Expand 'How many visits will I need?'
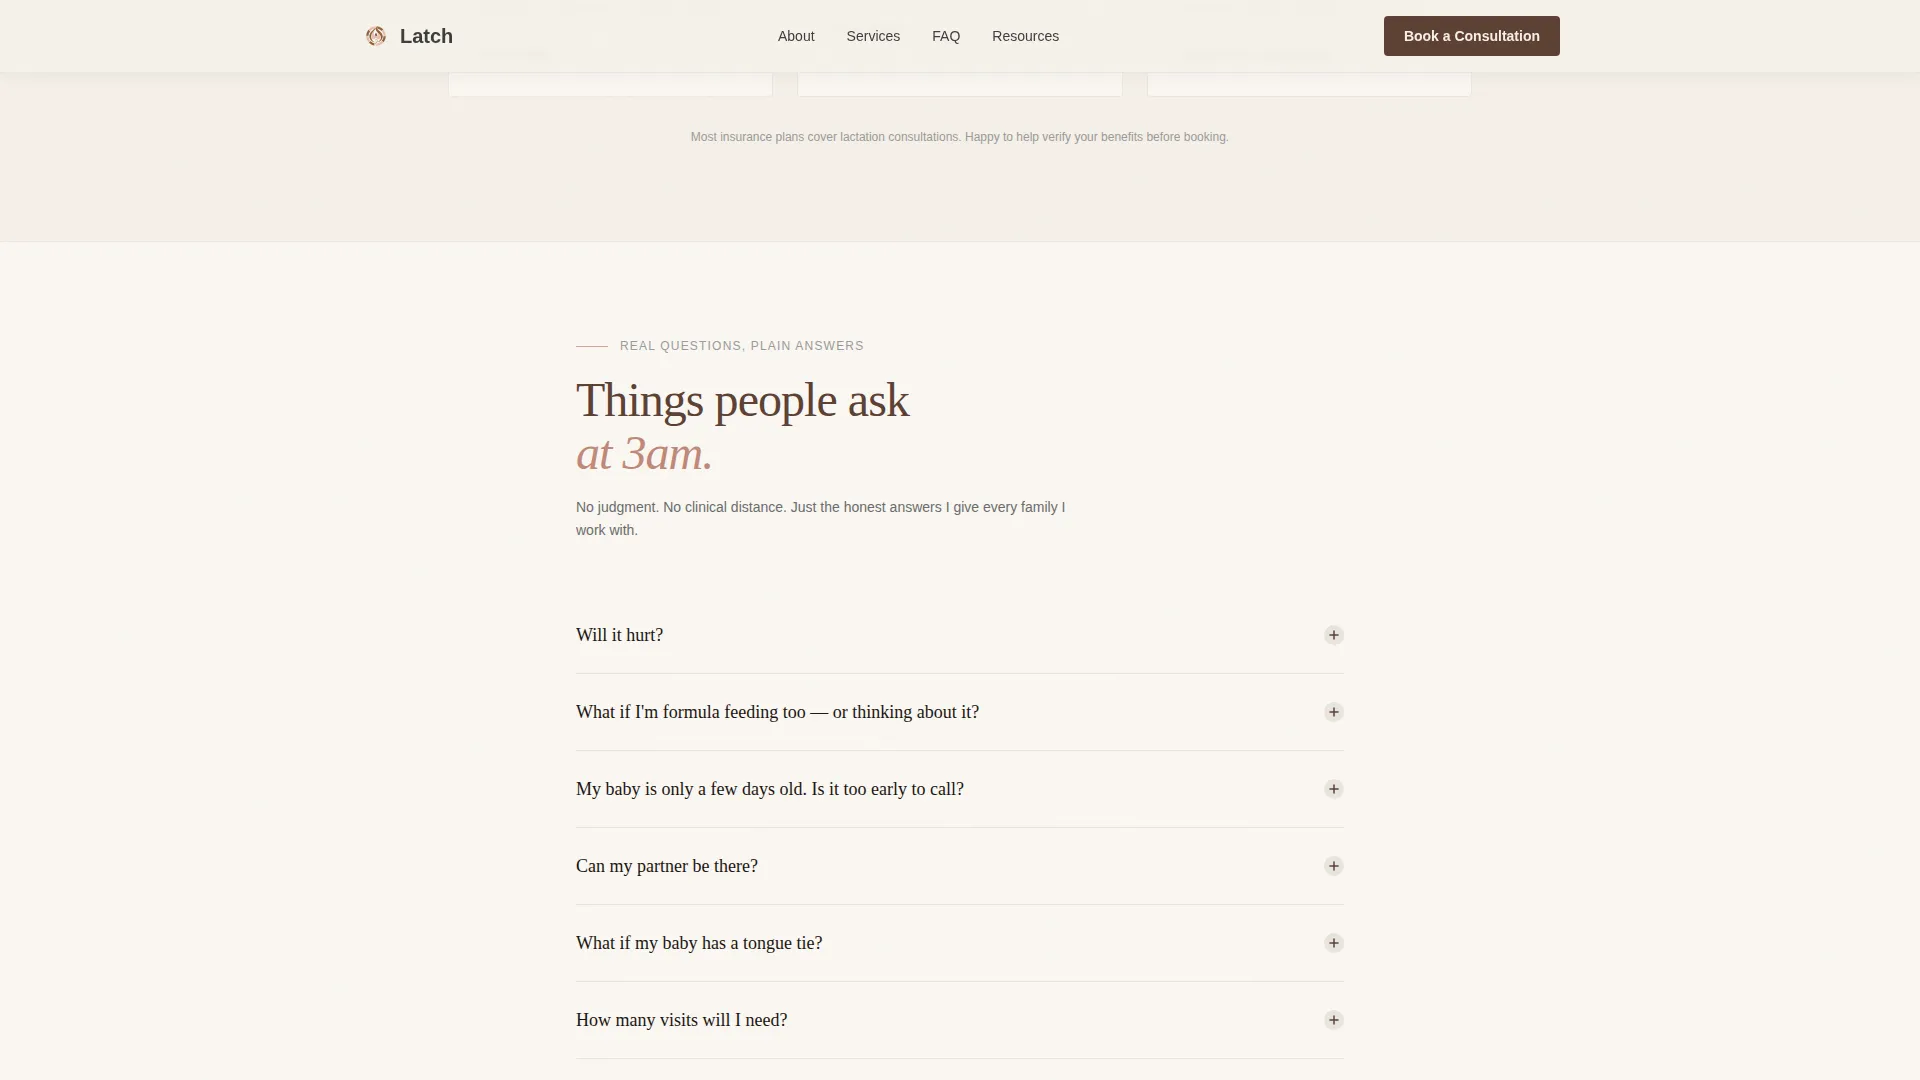The height and width of the screenshot is (1080, 1920). click(959, 1020)
